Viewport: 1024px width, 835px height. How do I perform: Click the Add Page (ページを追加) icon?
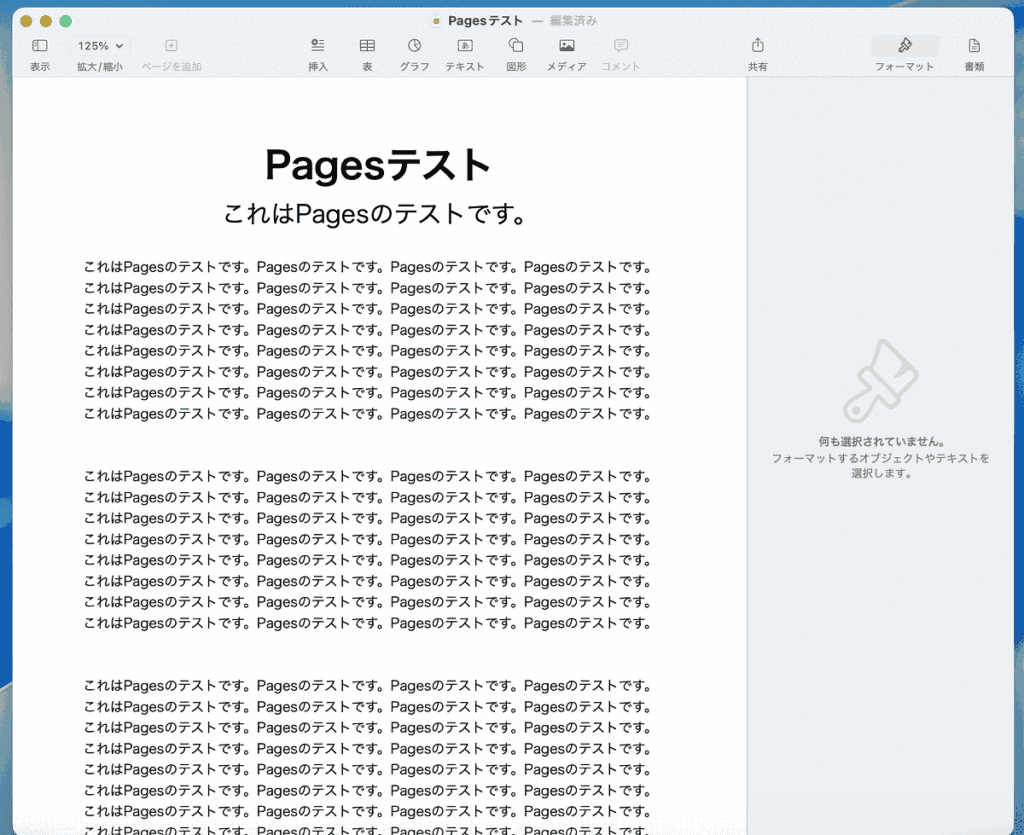(x=171, y=46)
